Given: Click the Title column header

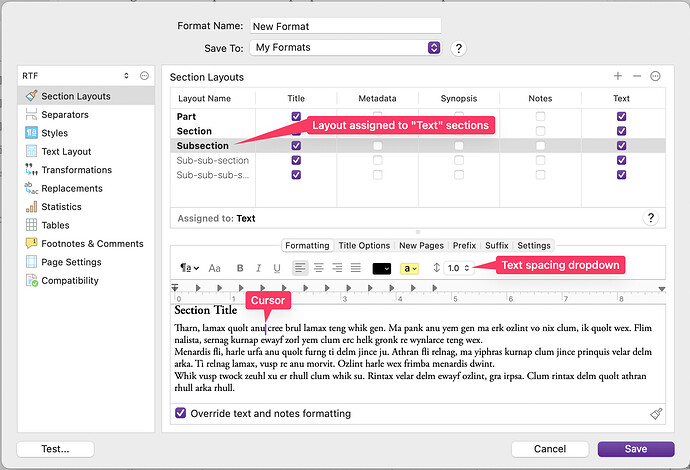Looking at the screenshot, I should (x=296, y=98).
